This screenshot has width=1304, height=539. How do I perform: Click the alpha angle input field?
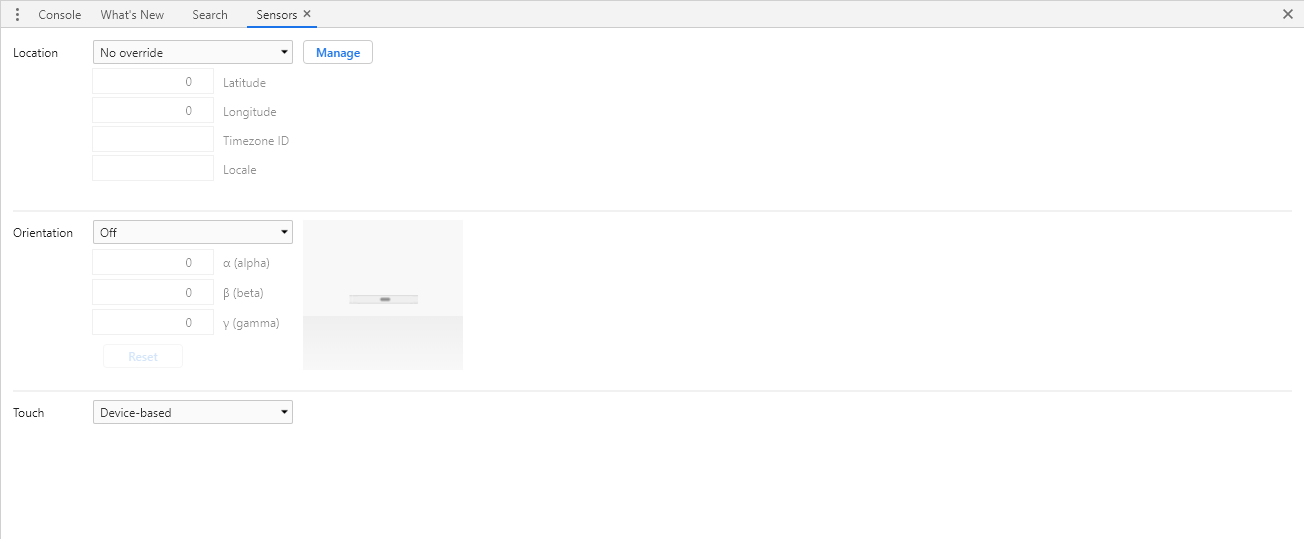pyautogui.click(x=153, y=263)
